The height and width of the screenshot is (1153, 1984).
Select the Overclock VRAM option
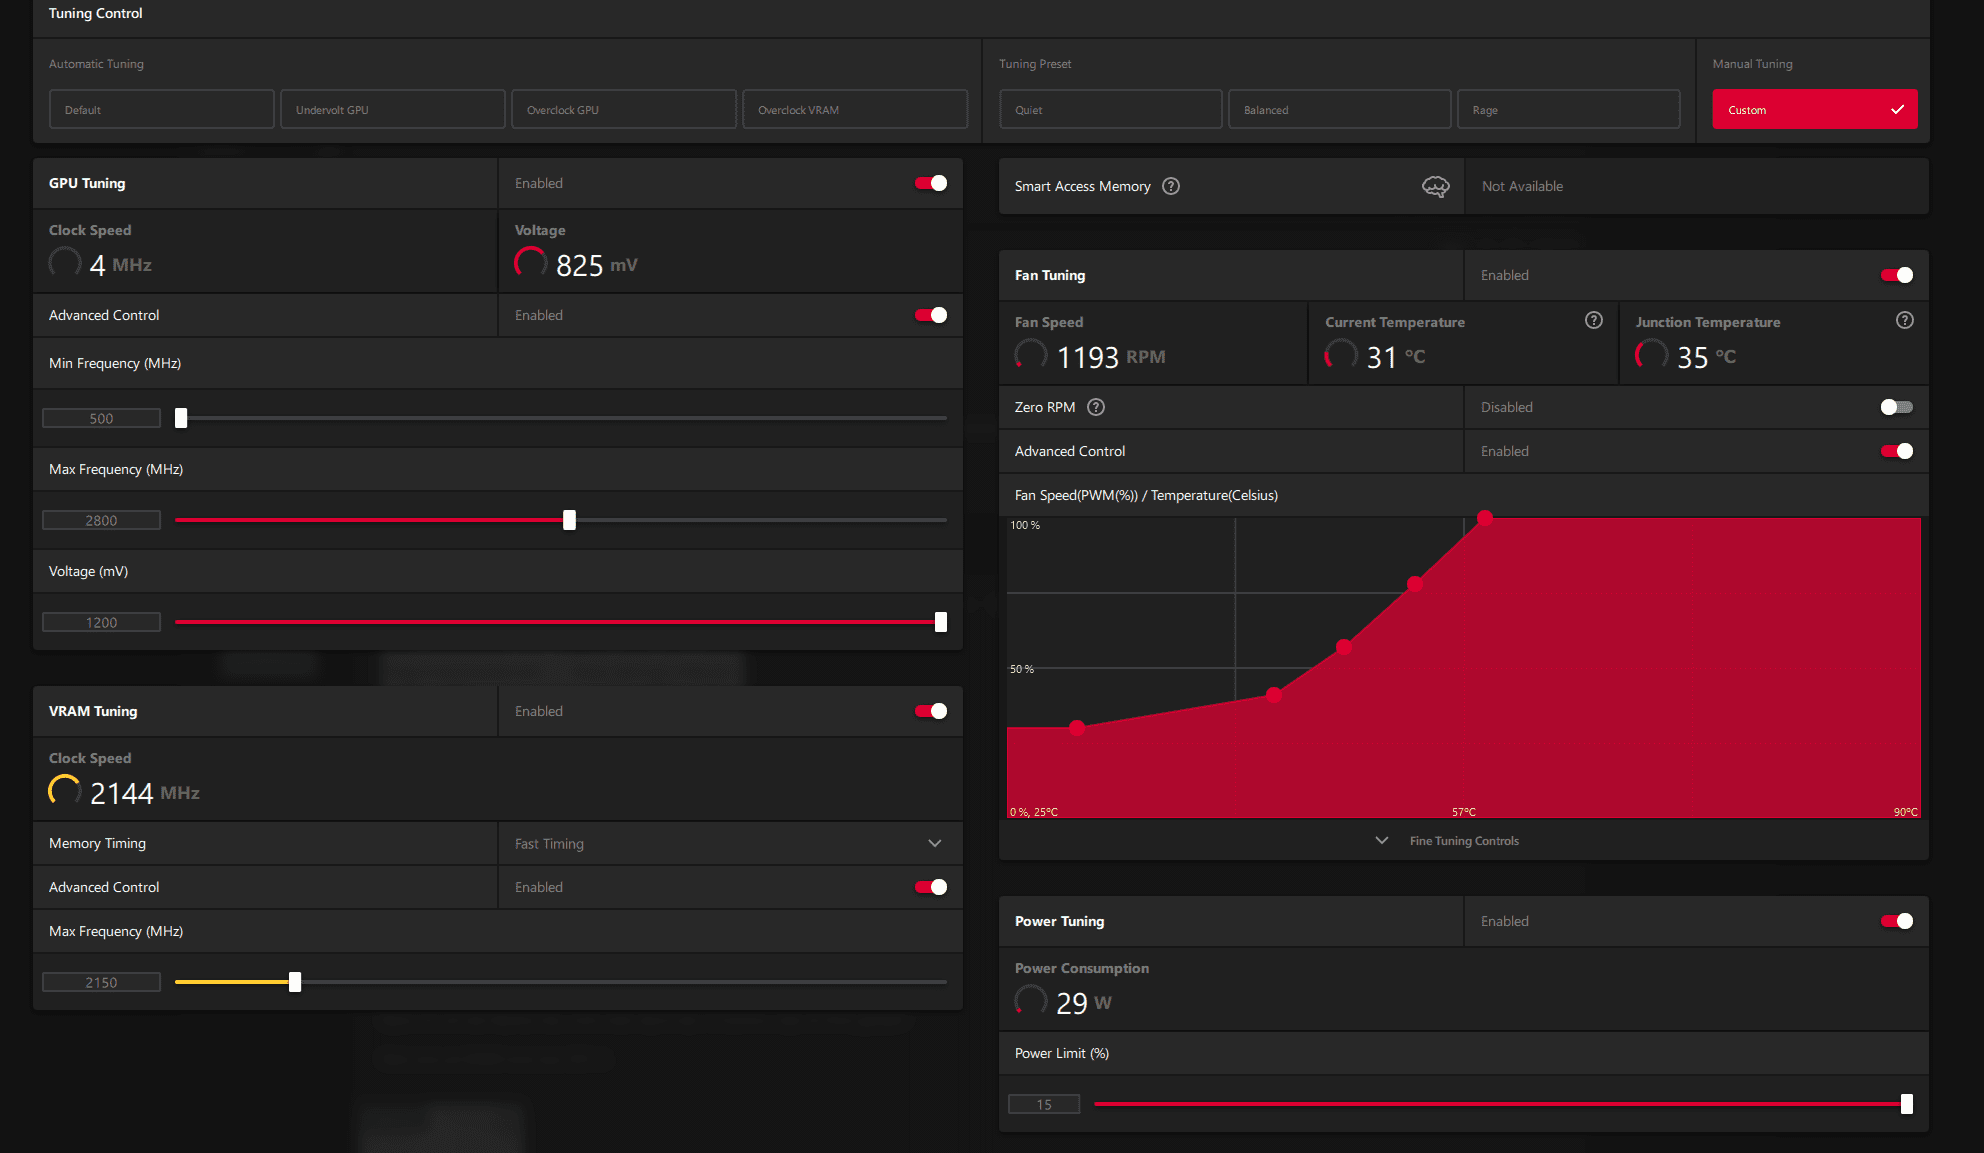[x=855, y=109]
